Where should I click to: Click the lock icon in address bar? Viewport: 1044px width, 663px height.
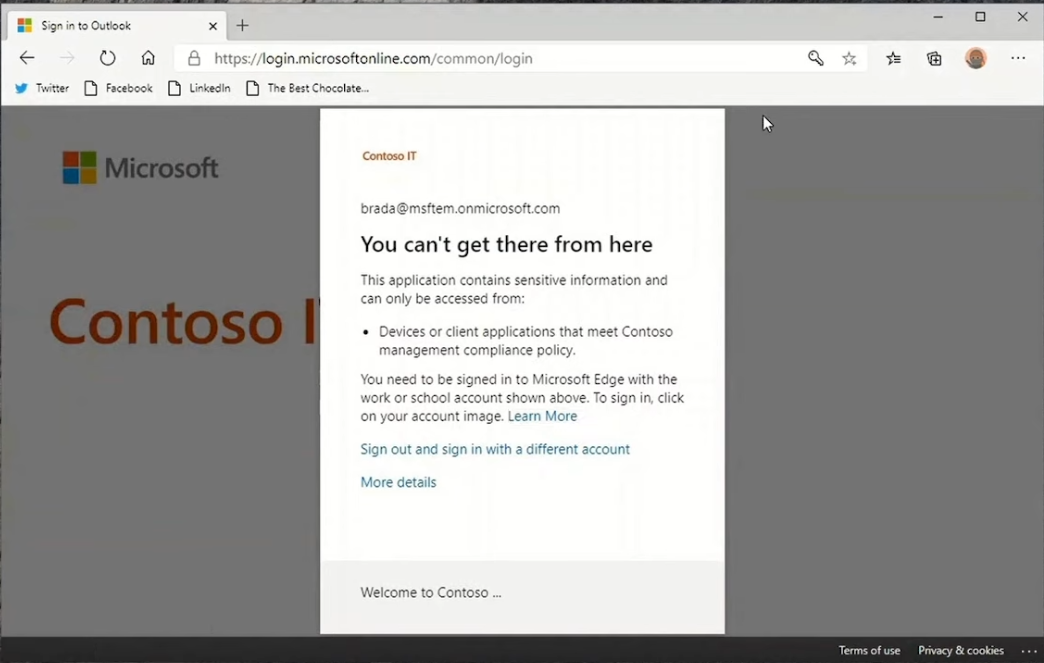point(194,59)
